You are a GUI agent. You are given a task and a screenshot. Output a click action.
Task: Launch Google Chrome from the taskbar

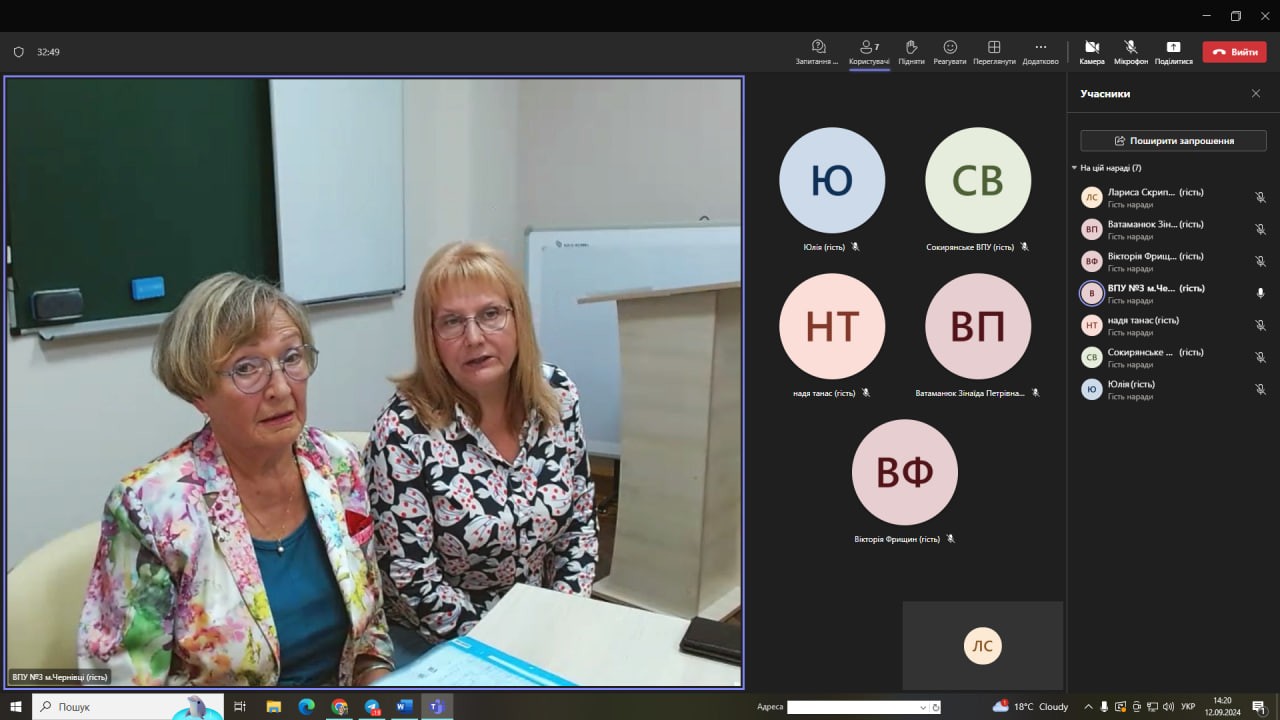pos(339,707)
